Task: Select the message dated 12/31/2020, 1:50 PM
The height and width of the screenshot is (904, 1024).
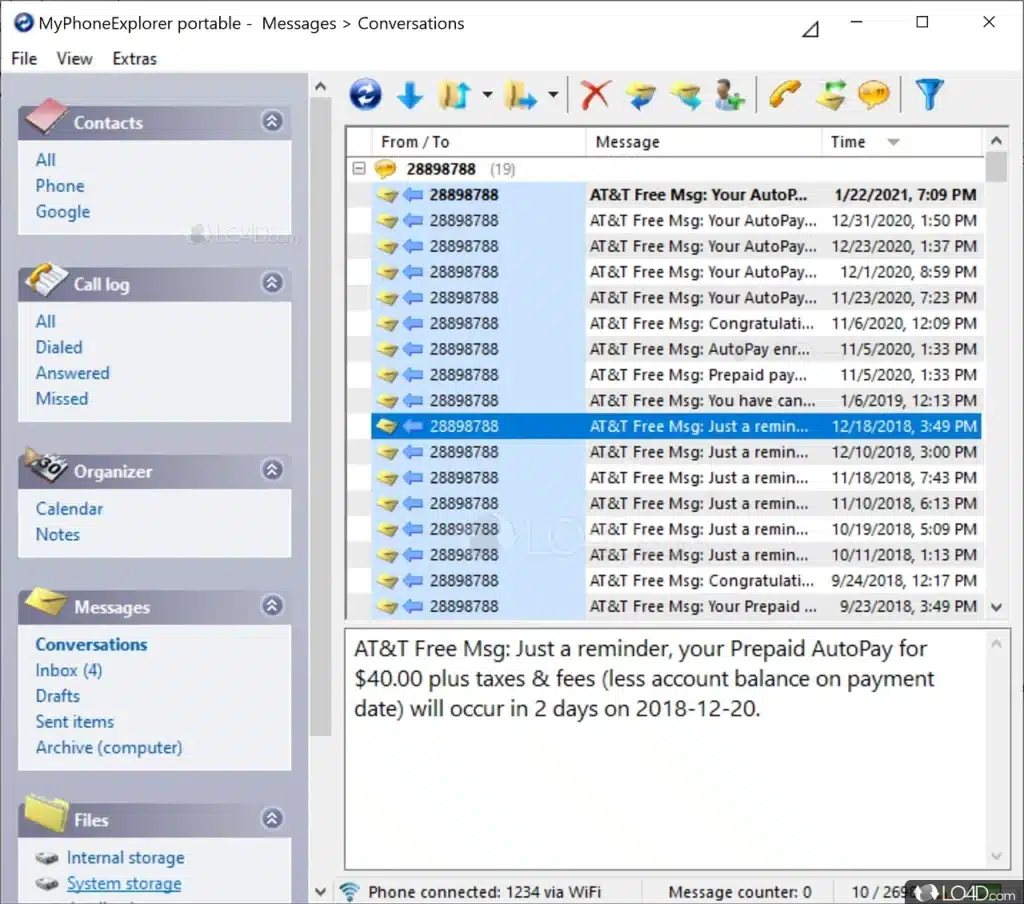Action: (x=675, y=221)
